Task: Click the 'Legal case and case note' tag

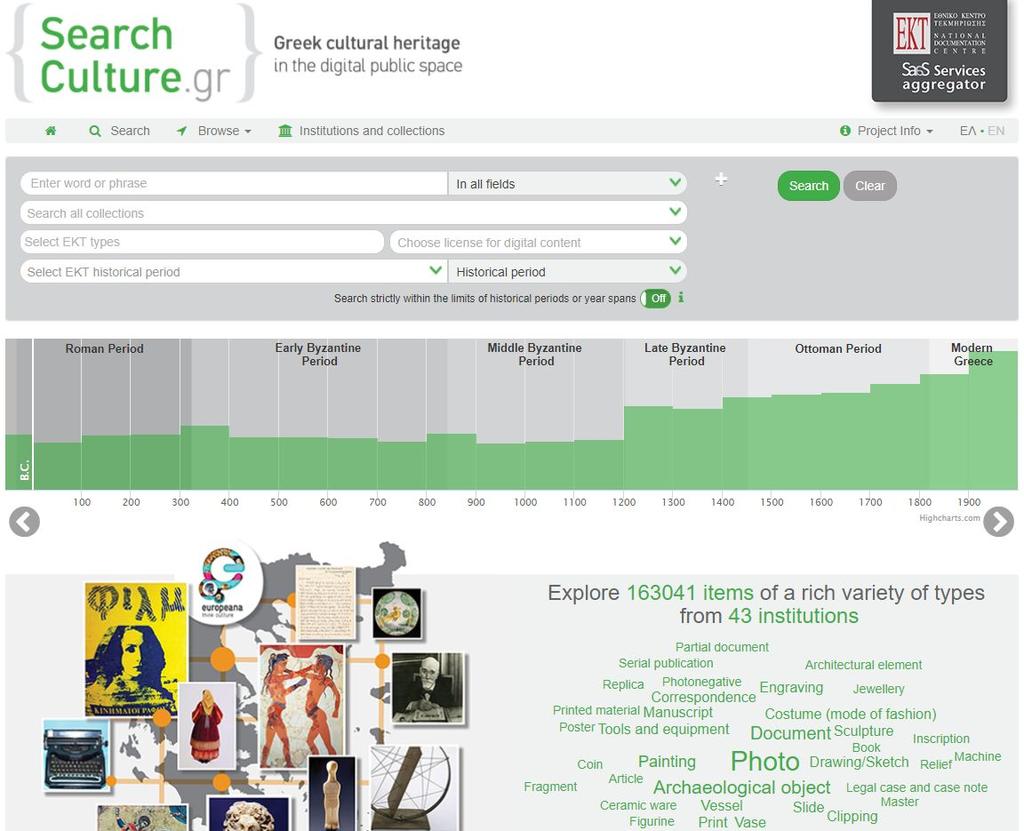Action: coord(916,788)
